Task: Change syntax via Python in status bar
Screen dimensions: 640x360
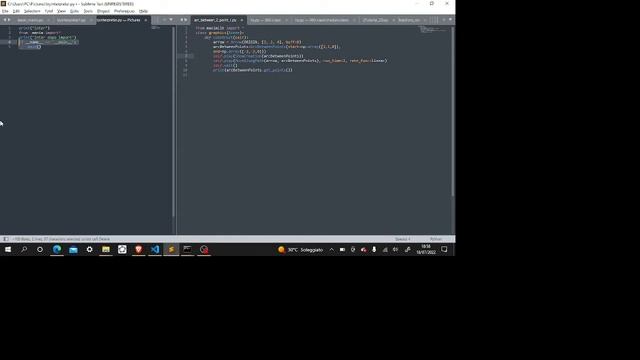Action: point(436,239)
